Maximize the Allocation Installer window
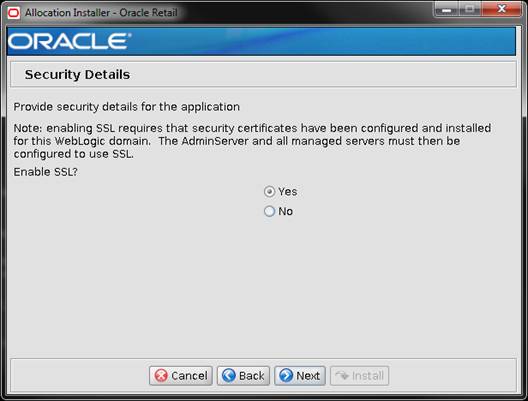The image size is (528, 401). (470, 9)
